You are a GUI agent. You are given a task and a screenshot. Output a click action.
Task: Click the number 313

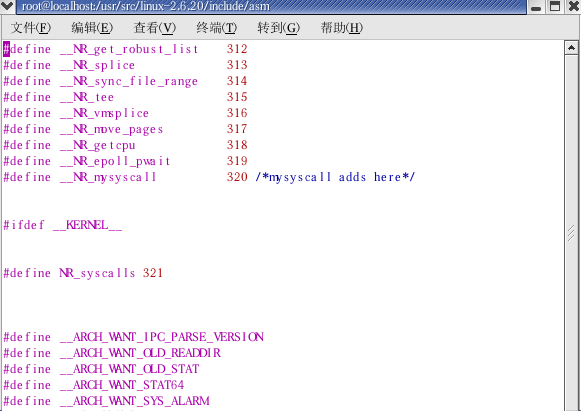(237, 65)
